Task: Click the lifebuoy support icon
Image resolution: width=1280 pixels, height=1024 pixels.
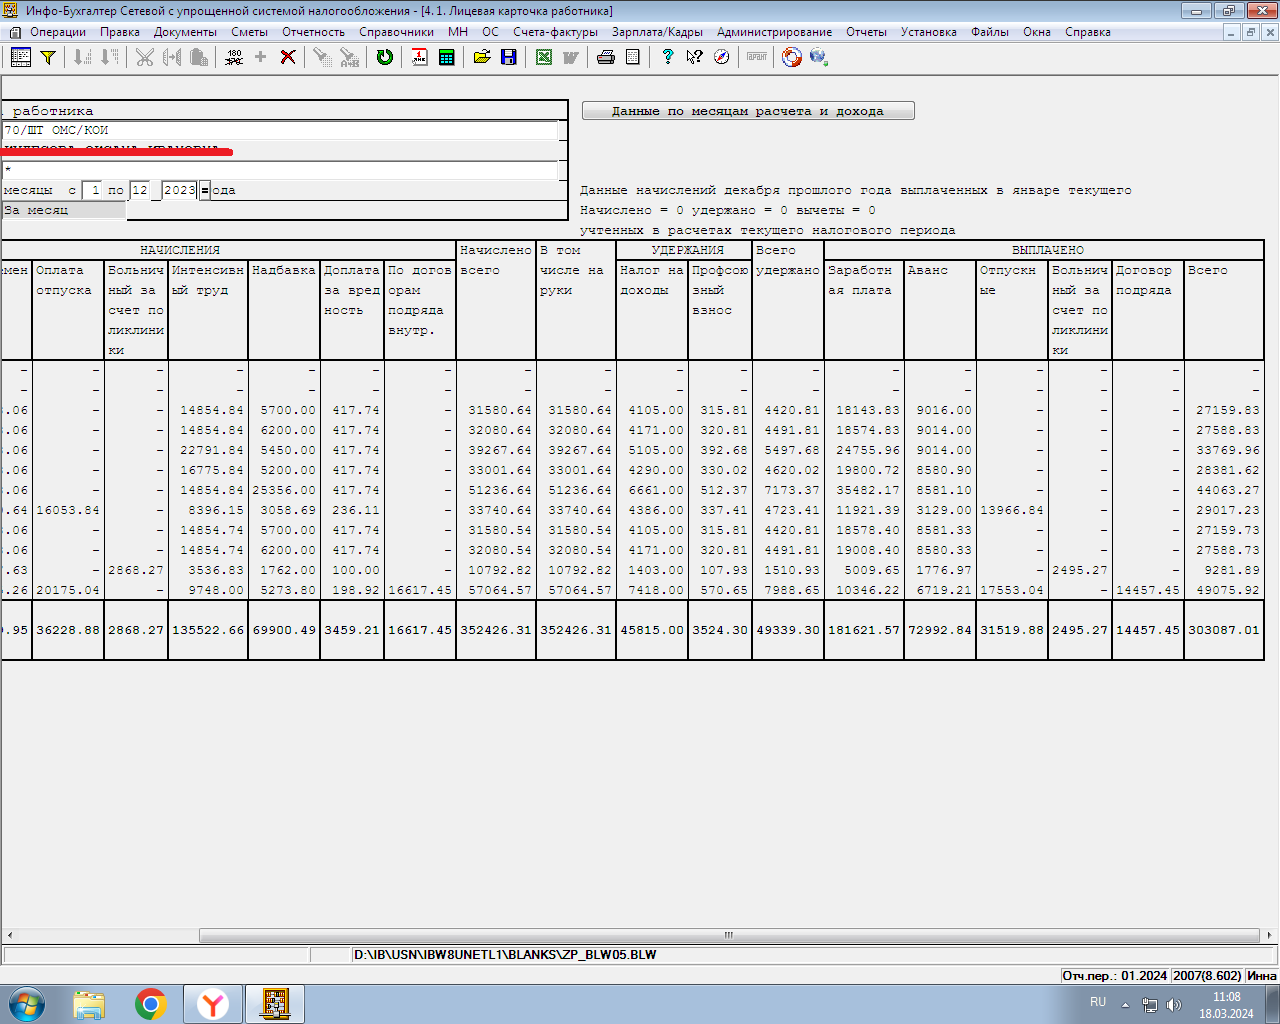Action: 792,57
